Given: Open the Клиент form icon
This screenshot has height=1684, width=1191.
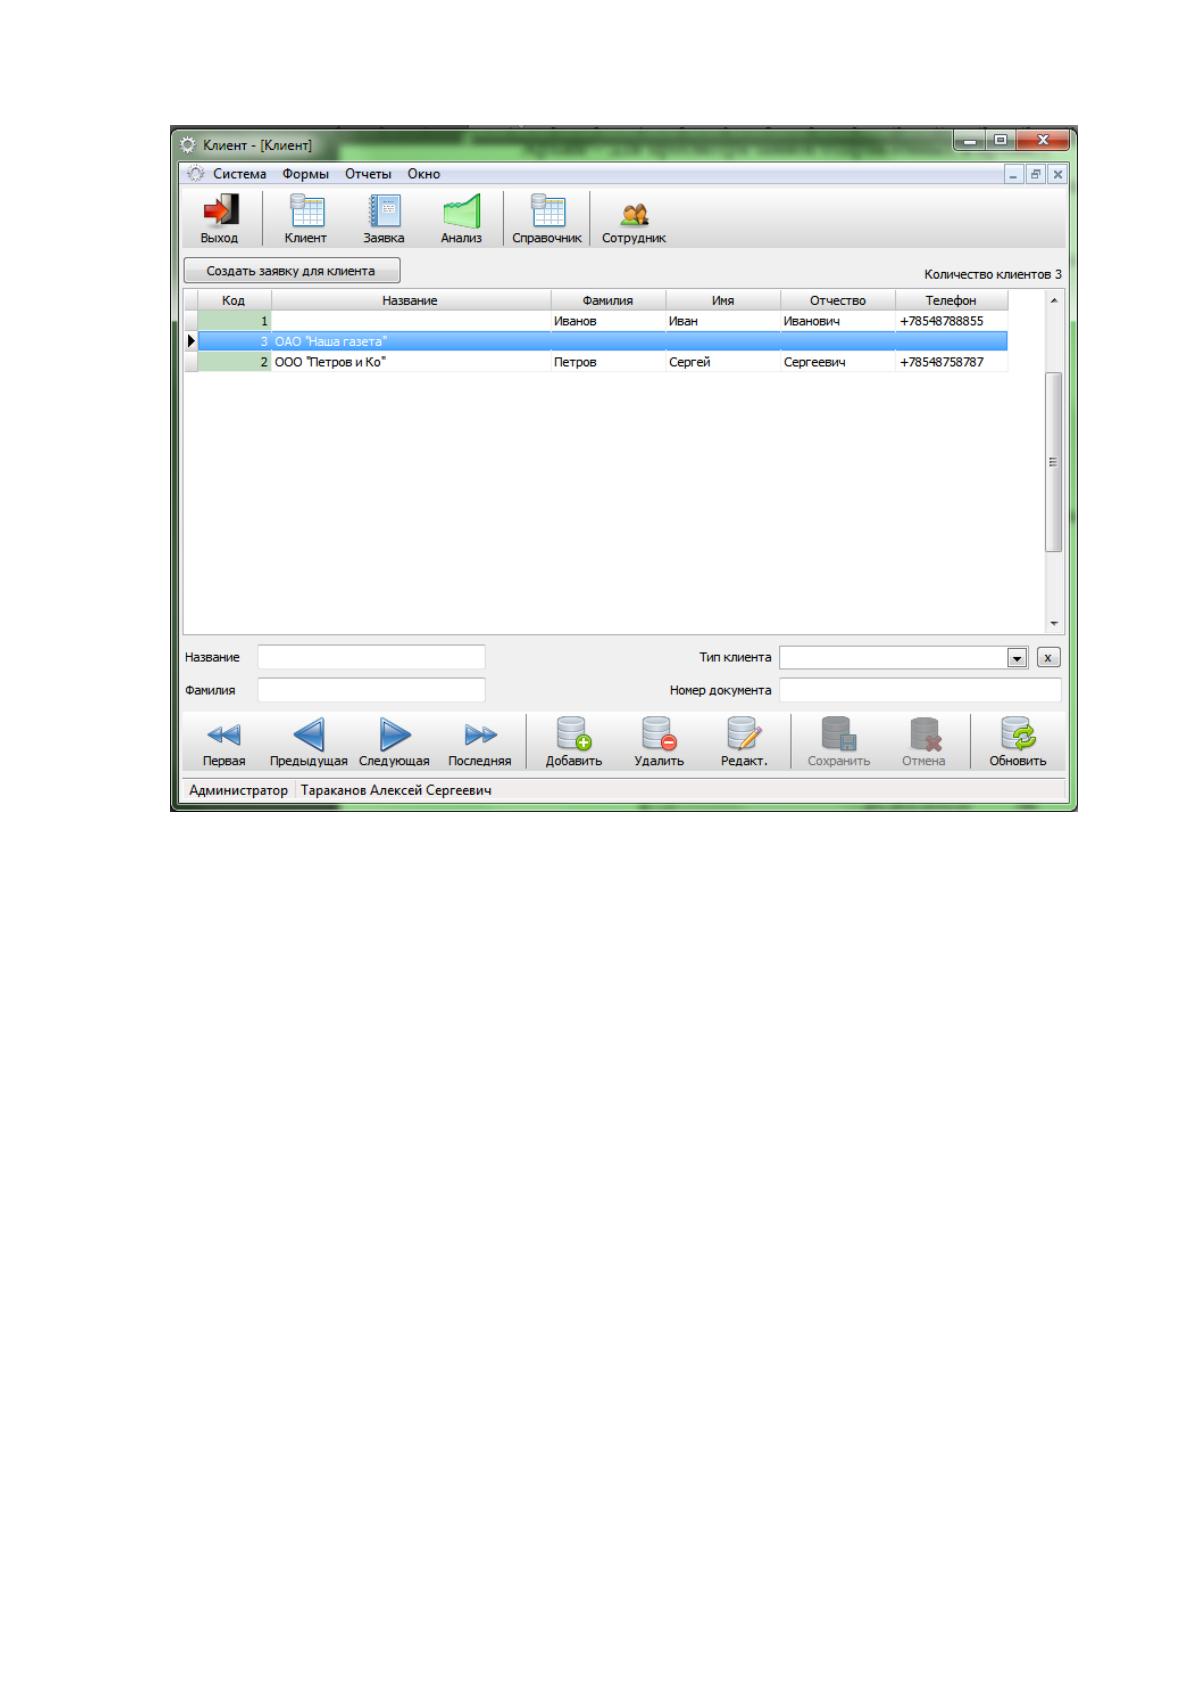Looking at the screenshot, I should pos(306,211).
